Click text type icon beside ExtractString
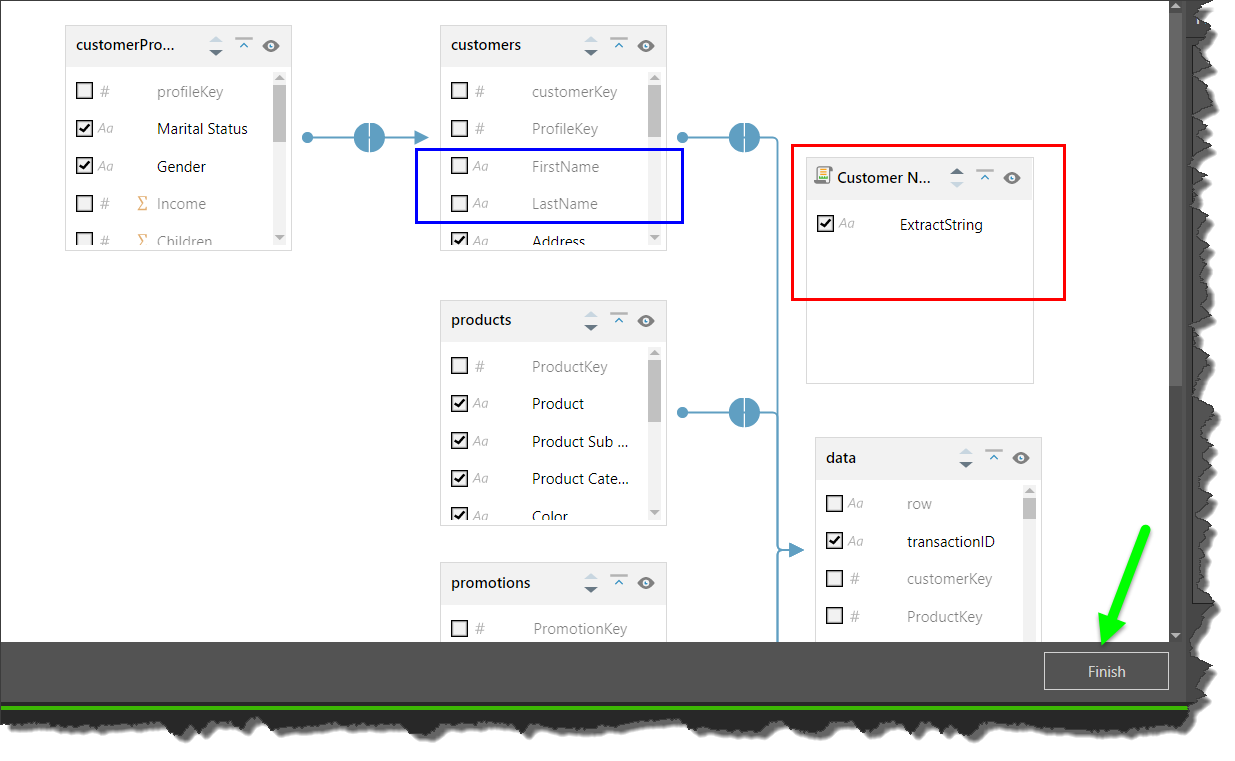Image resolution: width=1235 pixels, height=761 pixels. point(847,224)
